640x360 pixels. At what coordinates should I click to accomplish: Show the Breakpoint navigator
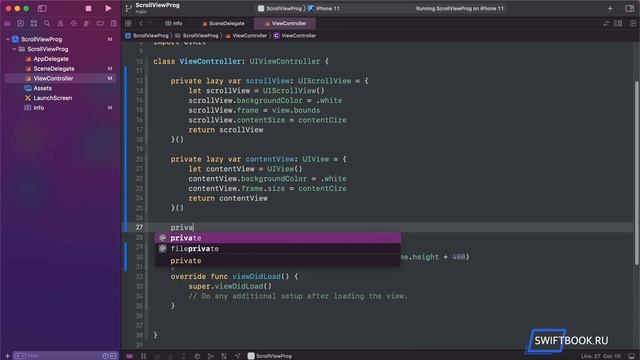(x=100, y=24)
